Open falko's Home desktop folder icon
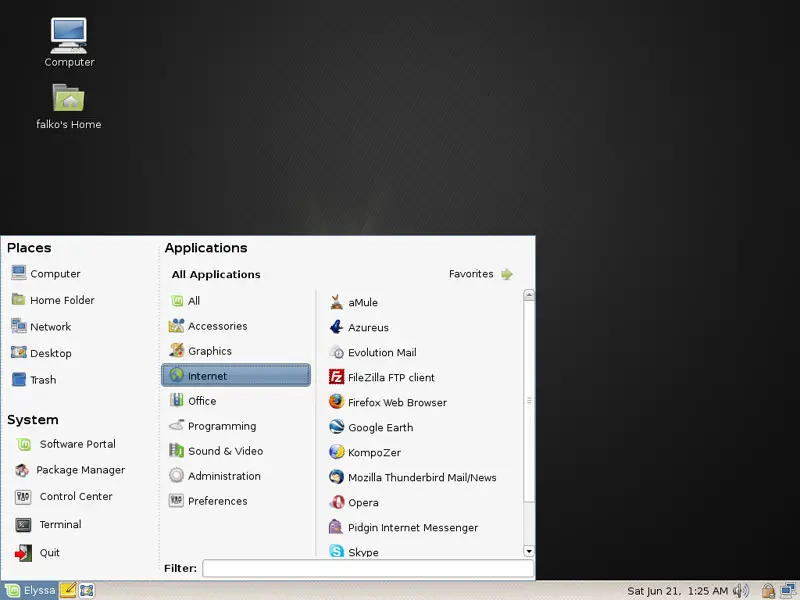 [x=68, y=107]
